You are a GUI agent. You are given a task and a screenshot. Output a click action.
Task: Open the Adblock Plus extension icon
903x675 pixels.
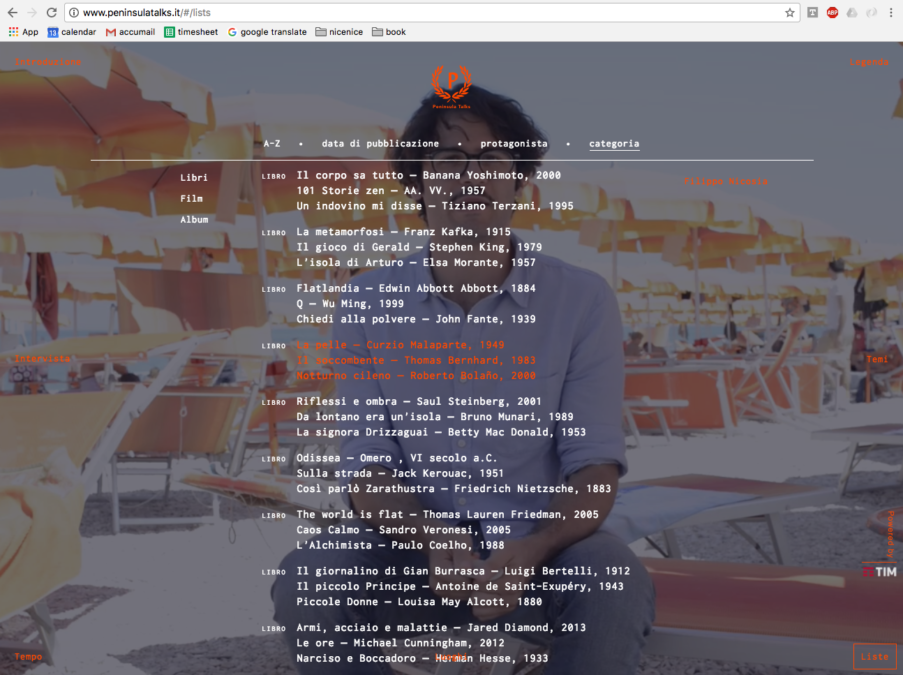pos(832,13)
